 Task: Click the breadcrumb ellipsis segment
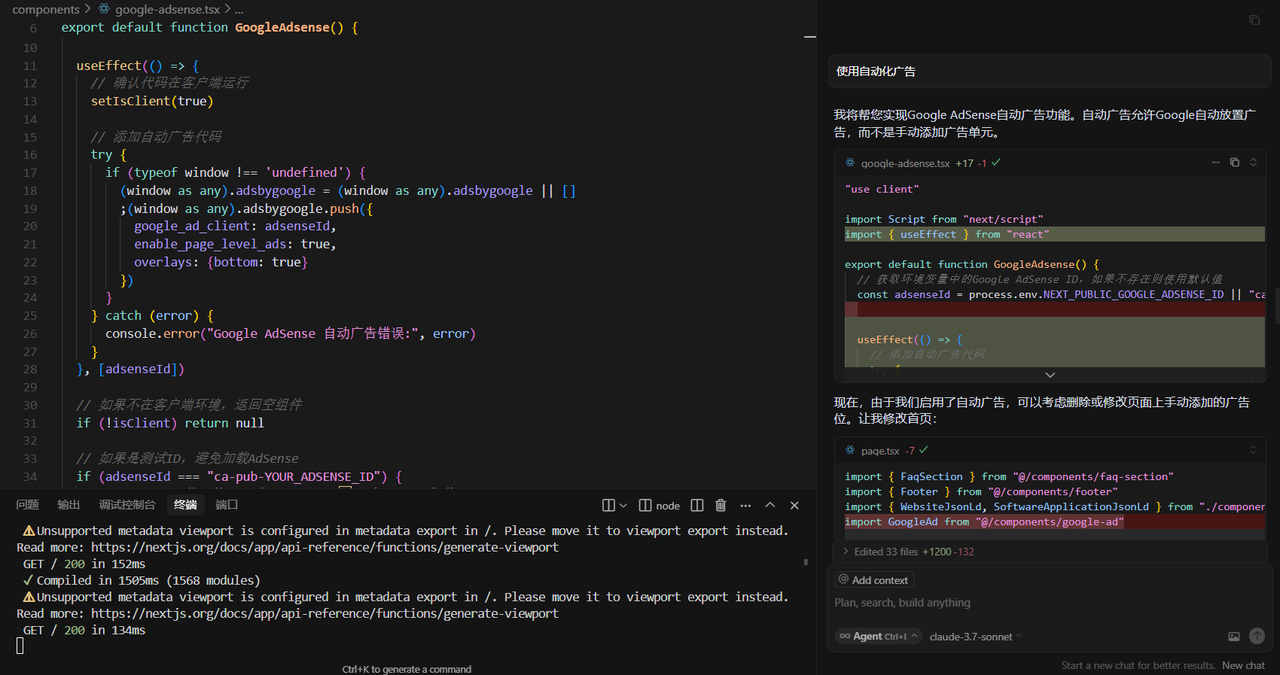[x=238, y=9]
